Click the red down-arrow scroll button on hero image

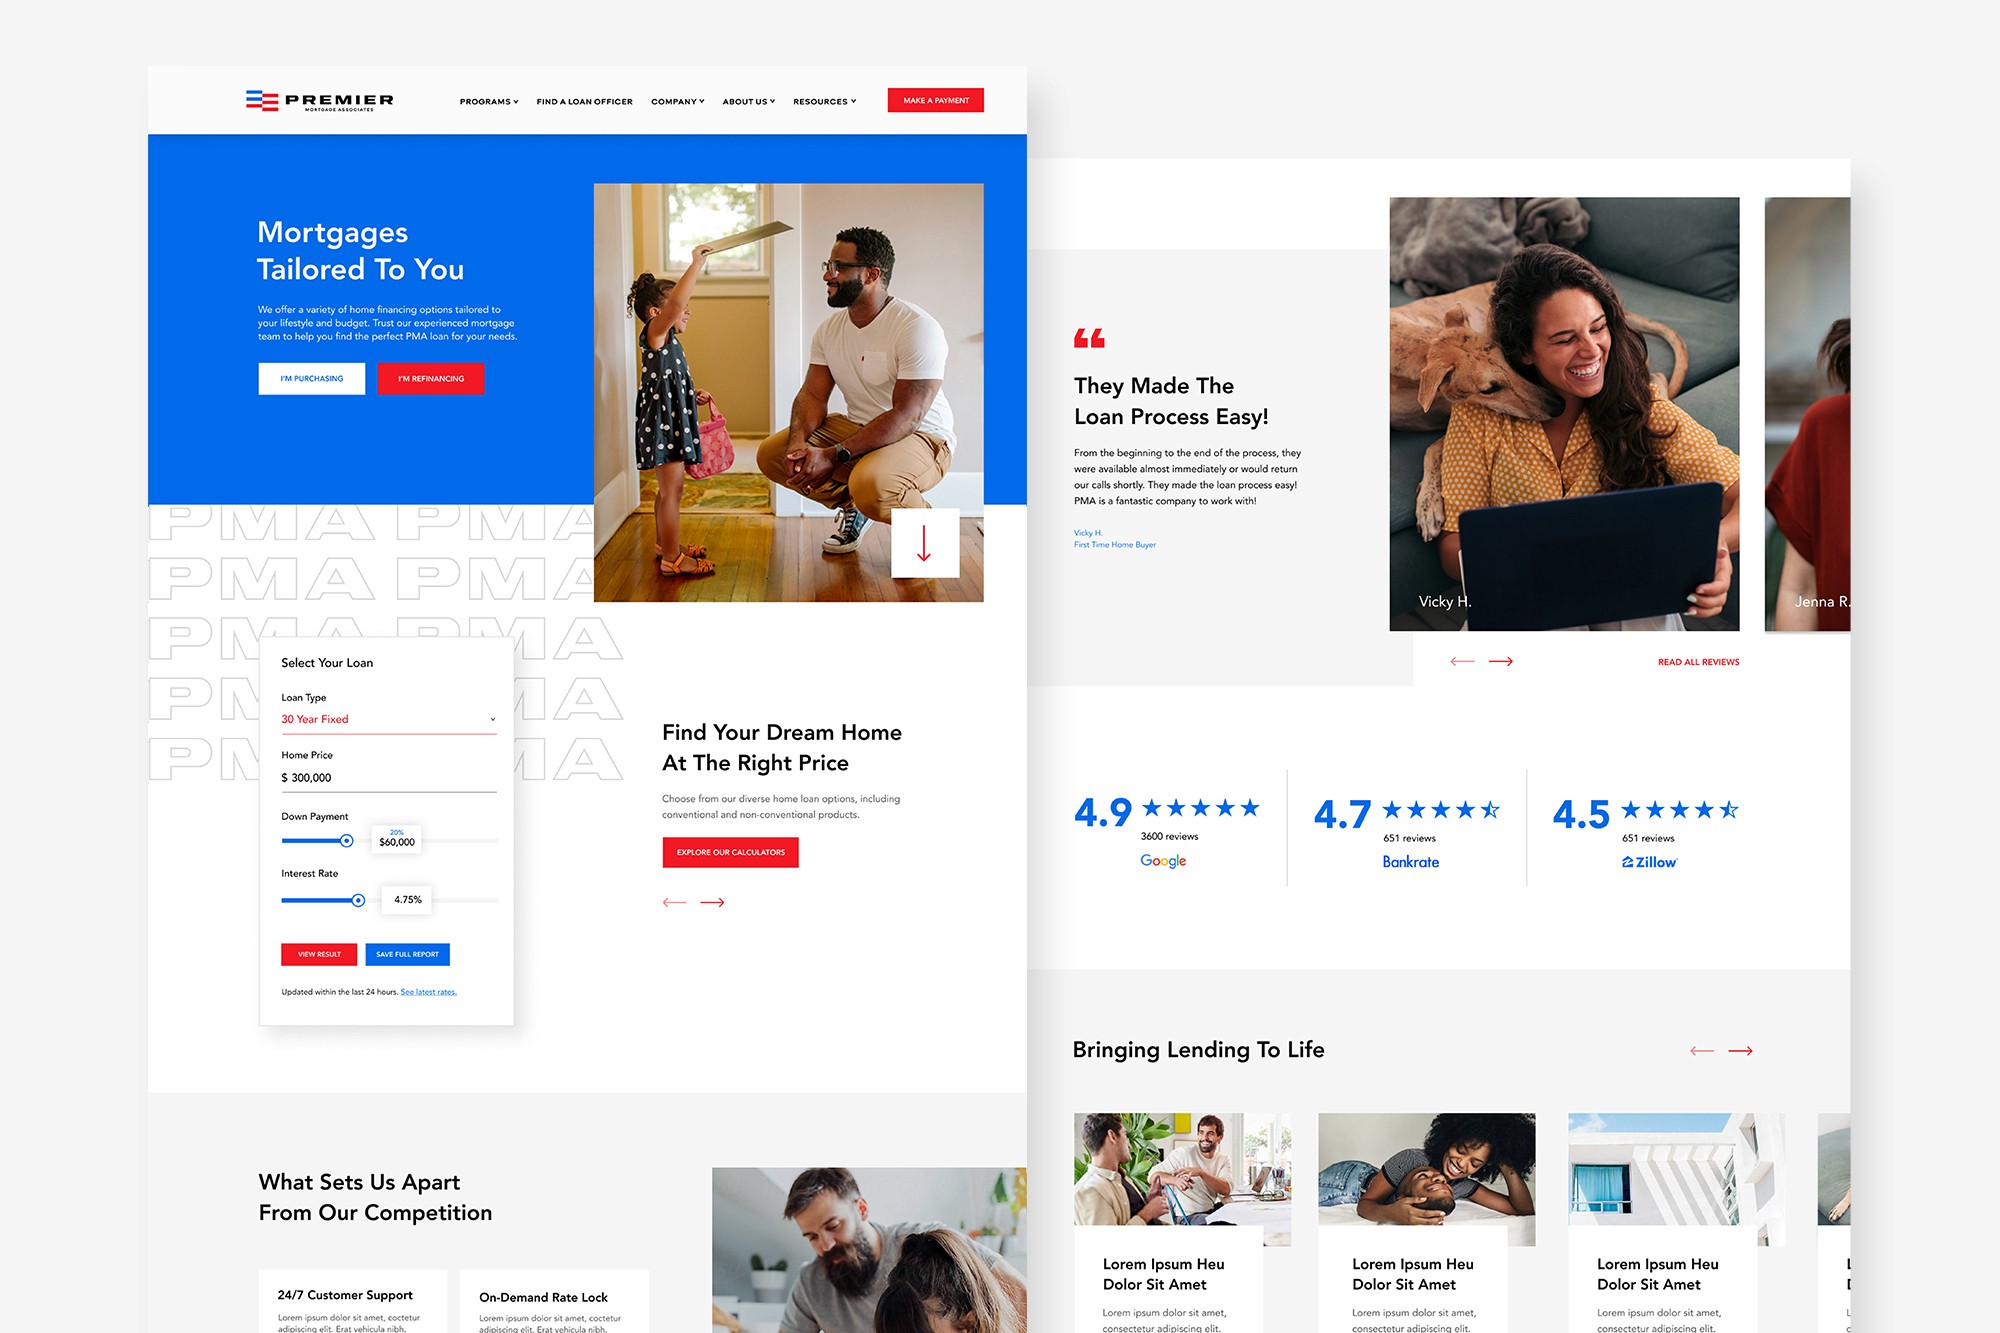pyautogui.click(x=924, y=543)
